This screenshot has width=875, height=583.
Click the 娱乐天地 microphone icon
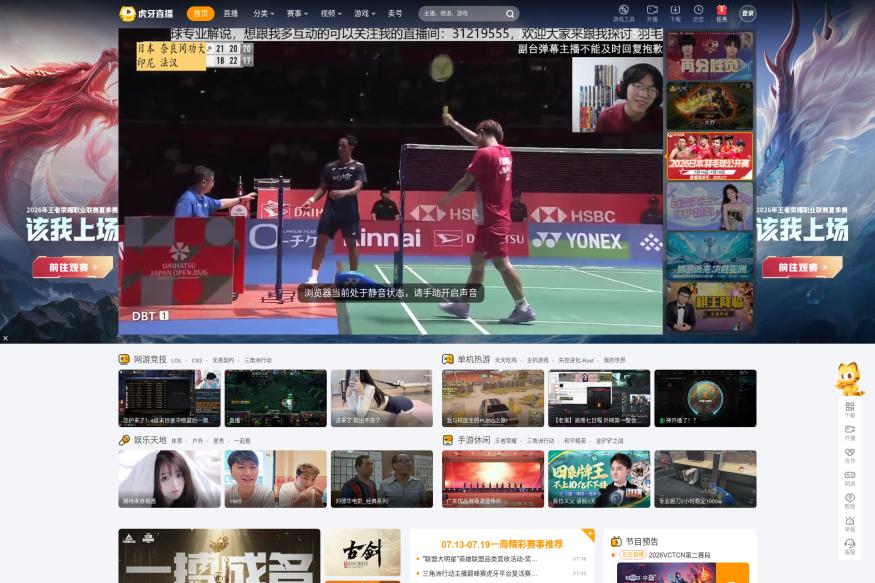(x=124, y=440)
